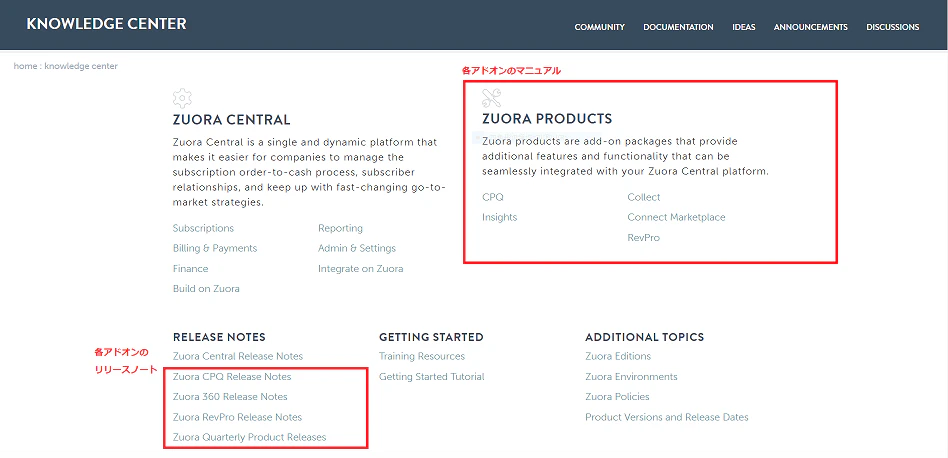Open the Collect product link
The width and height of the screenshot is (948, 458).
(x=644, y=197)
